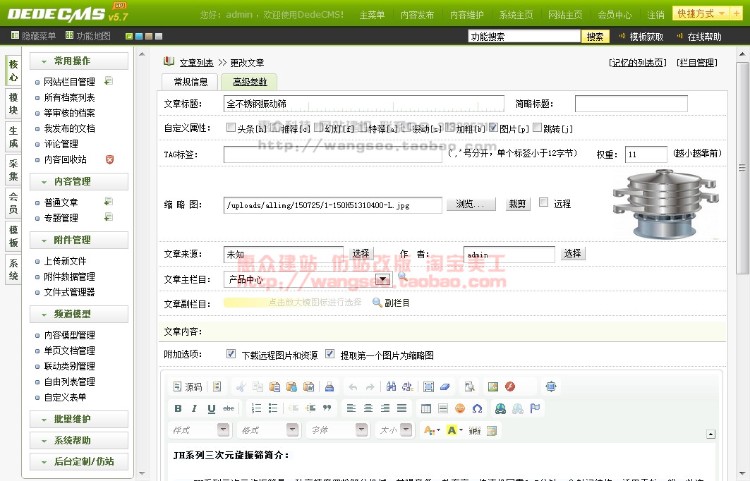Insert a numbered list in editor
Viewport: 750px width, 481px height.
pos(256,408)
